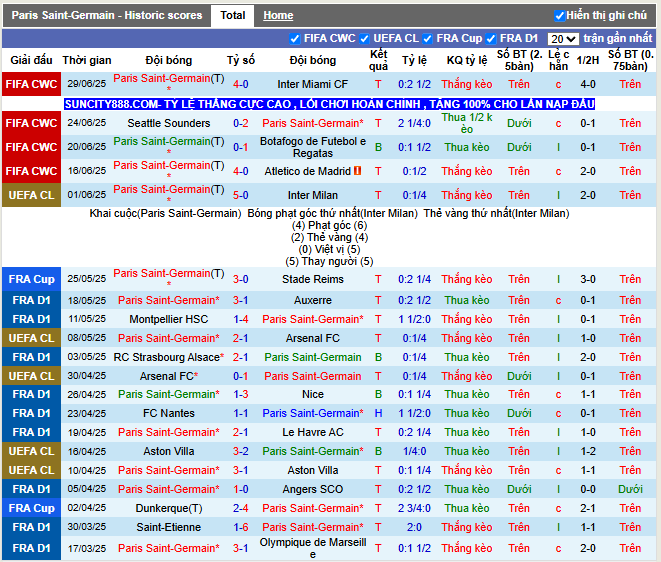This screenshot has height=562, width=661.
Task: Switch to the Total tab
Action: [x=232, y=16]
